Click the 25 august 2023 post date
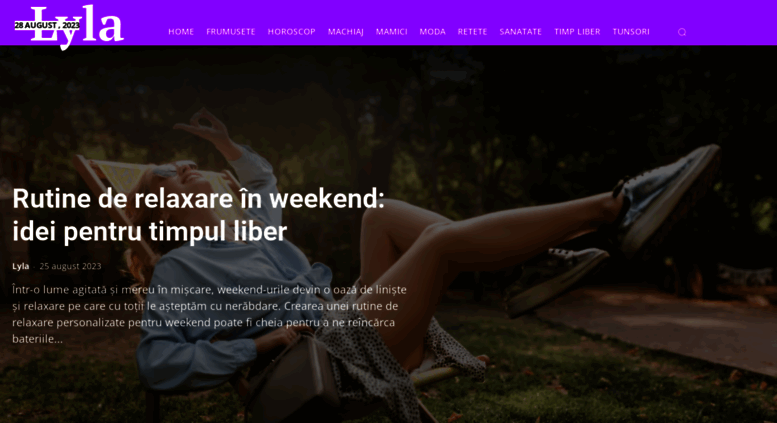 (70, 266)
